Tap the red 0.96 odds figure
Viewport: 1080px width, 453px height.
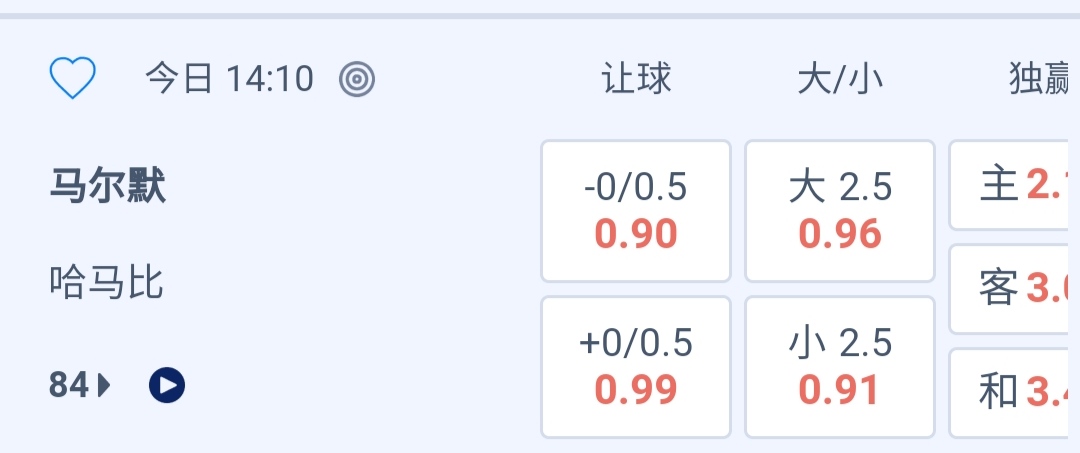[840, 235]
